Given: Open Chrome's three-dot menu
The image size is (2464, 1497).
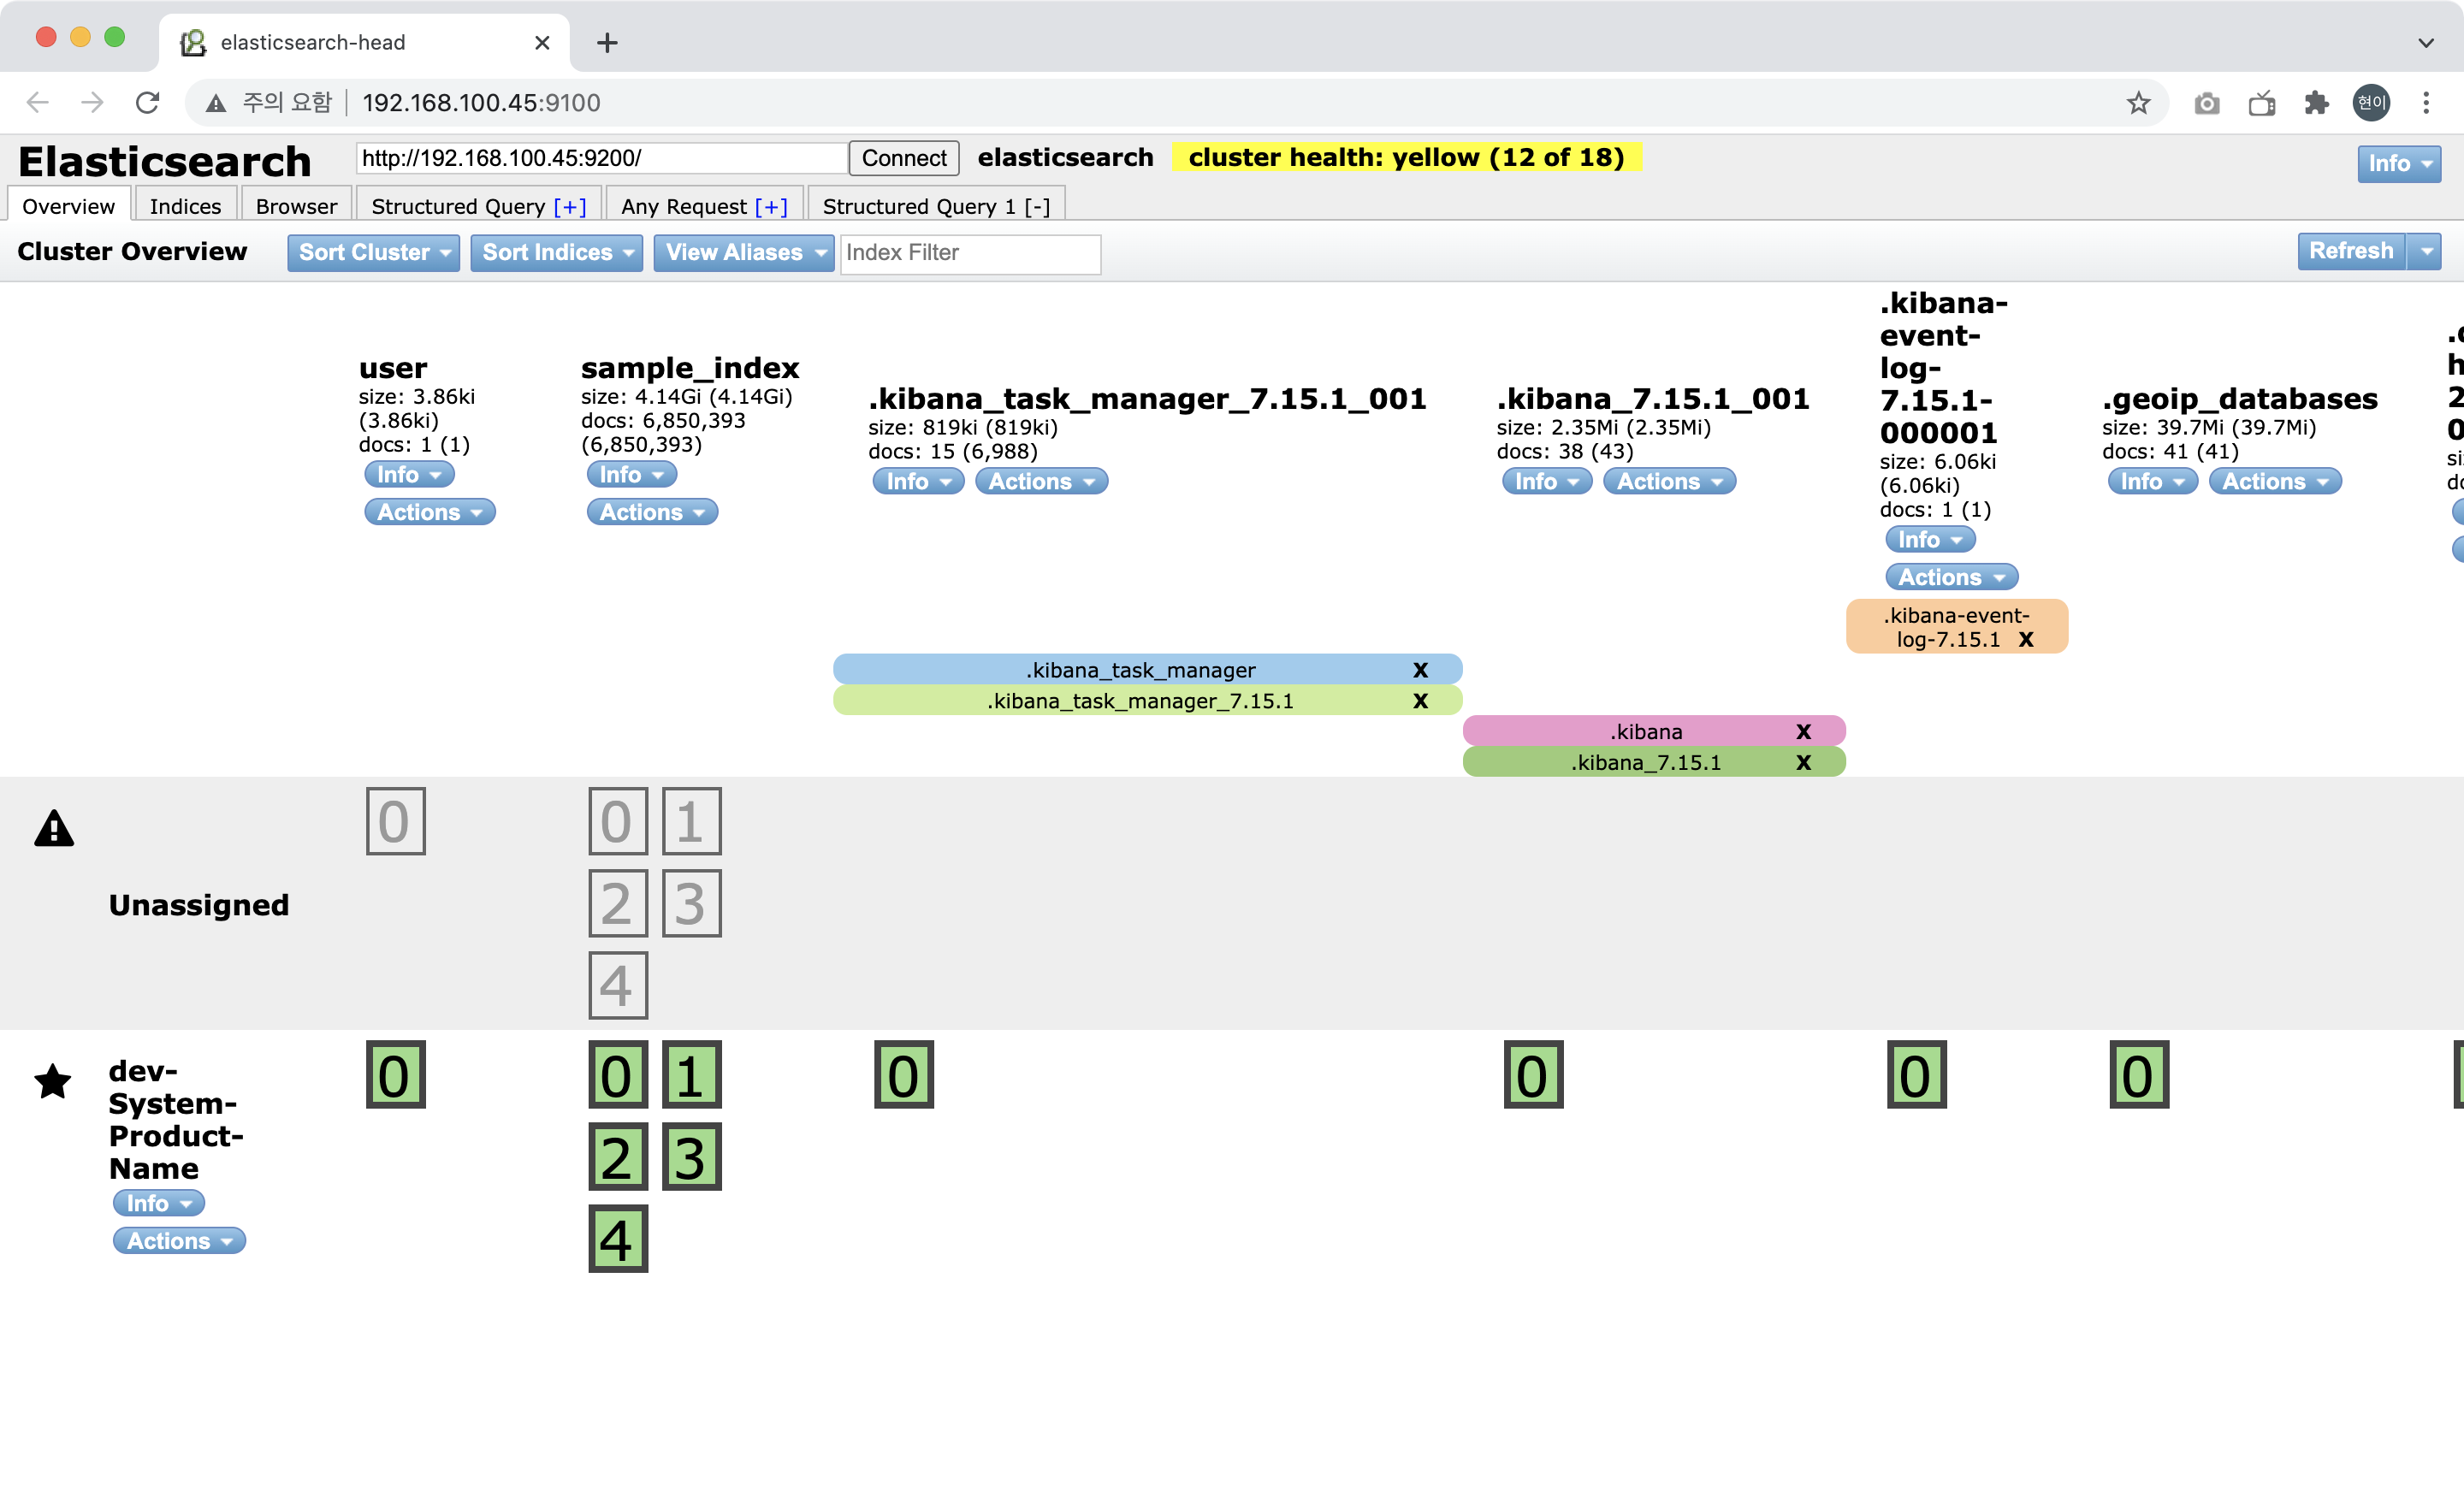Looking at the screenshot, I should pyautogui.click(x=2426, y=103).
